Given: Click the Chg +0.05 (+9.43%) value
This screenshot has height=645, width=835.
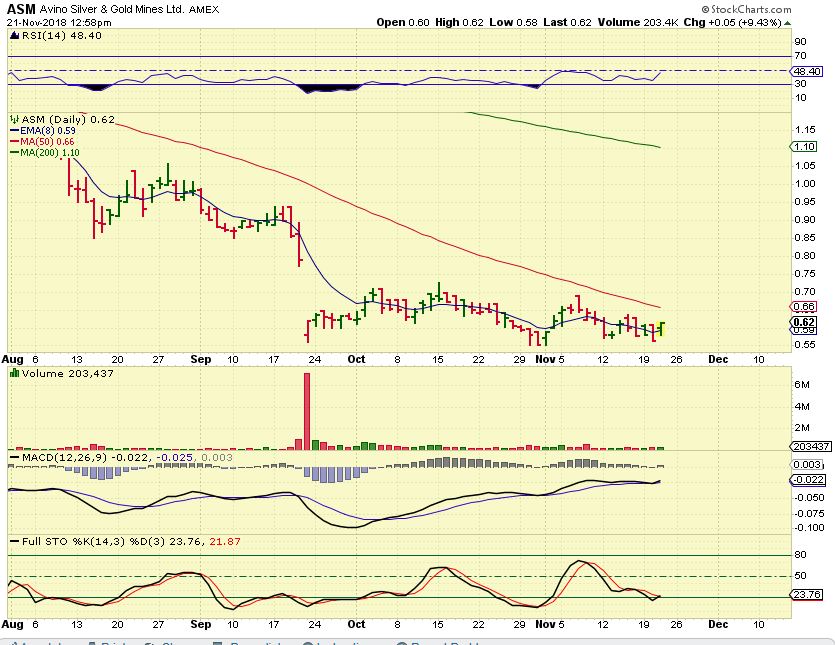Looking at the screenshot, I should point(733,22).
